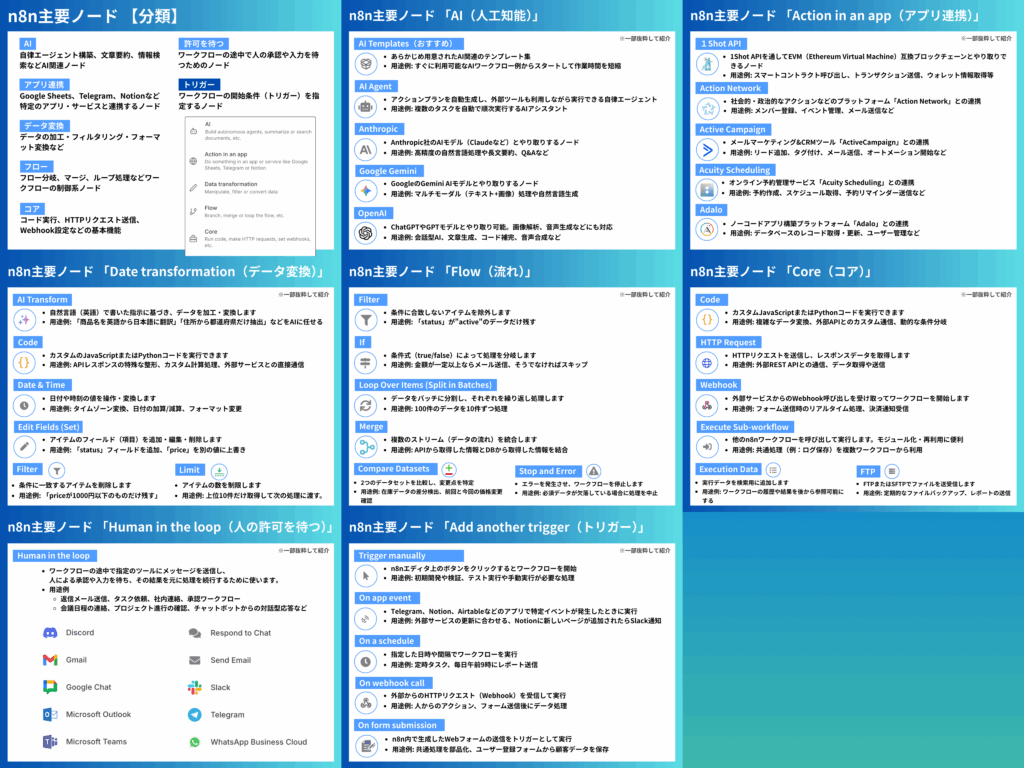Viewport: 1024px width, 768px height.
Task: Click the 'Respond to Chat' item
Action: [240, 633]
